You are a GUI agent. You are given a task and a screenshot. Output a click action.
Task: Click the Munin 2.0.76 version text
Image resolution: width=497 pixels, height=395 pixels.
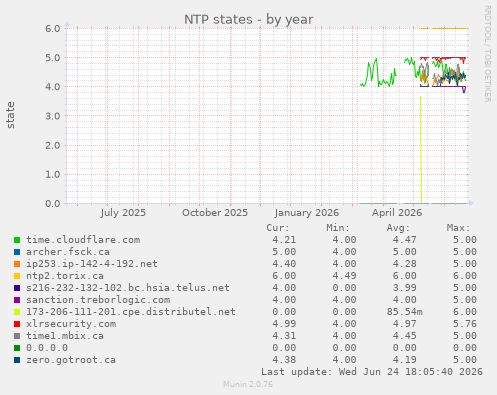[248, 384]
